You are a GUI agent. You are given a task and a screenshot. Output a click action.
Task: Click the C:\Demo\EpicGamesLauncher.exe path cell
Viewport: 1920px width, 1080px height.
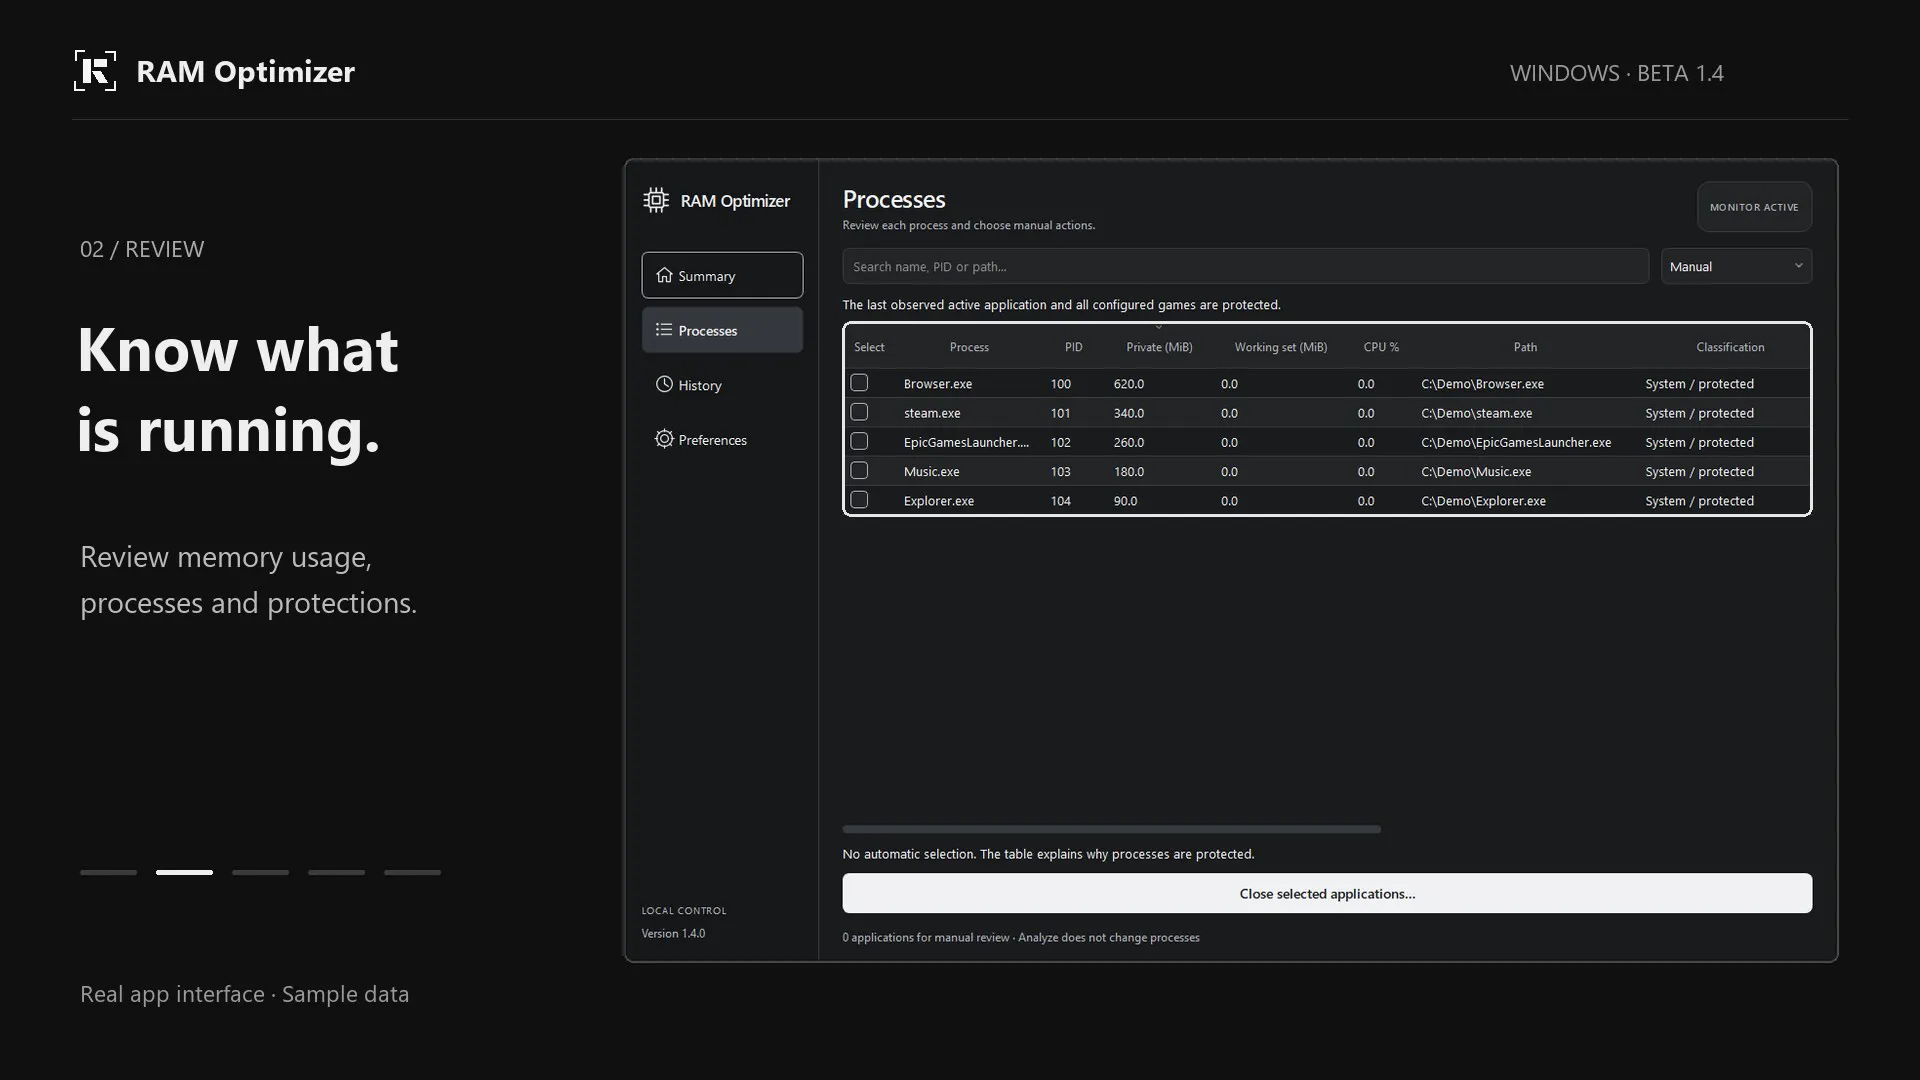[x=1516, y=442]
